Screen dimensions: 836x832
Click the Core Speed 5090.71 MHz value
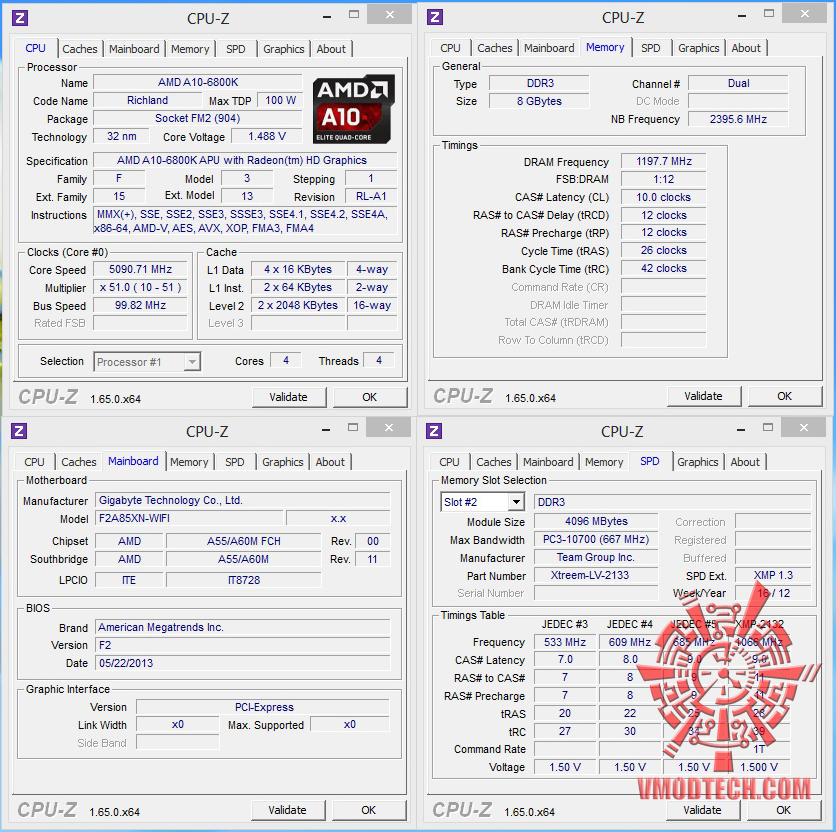[x=140, y=269]
